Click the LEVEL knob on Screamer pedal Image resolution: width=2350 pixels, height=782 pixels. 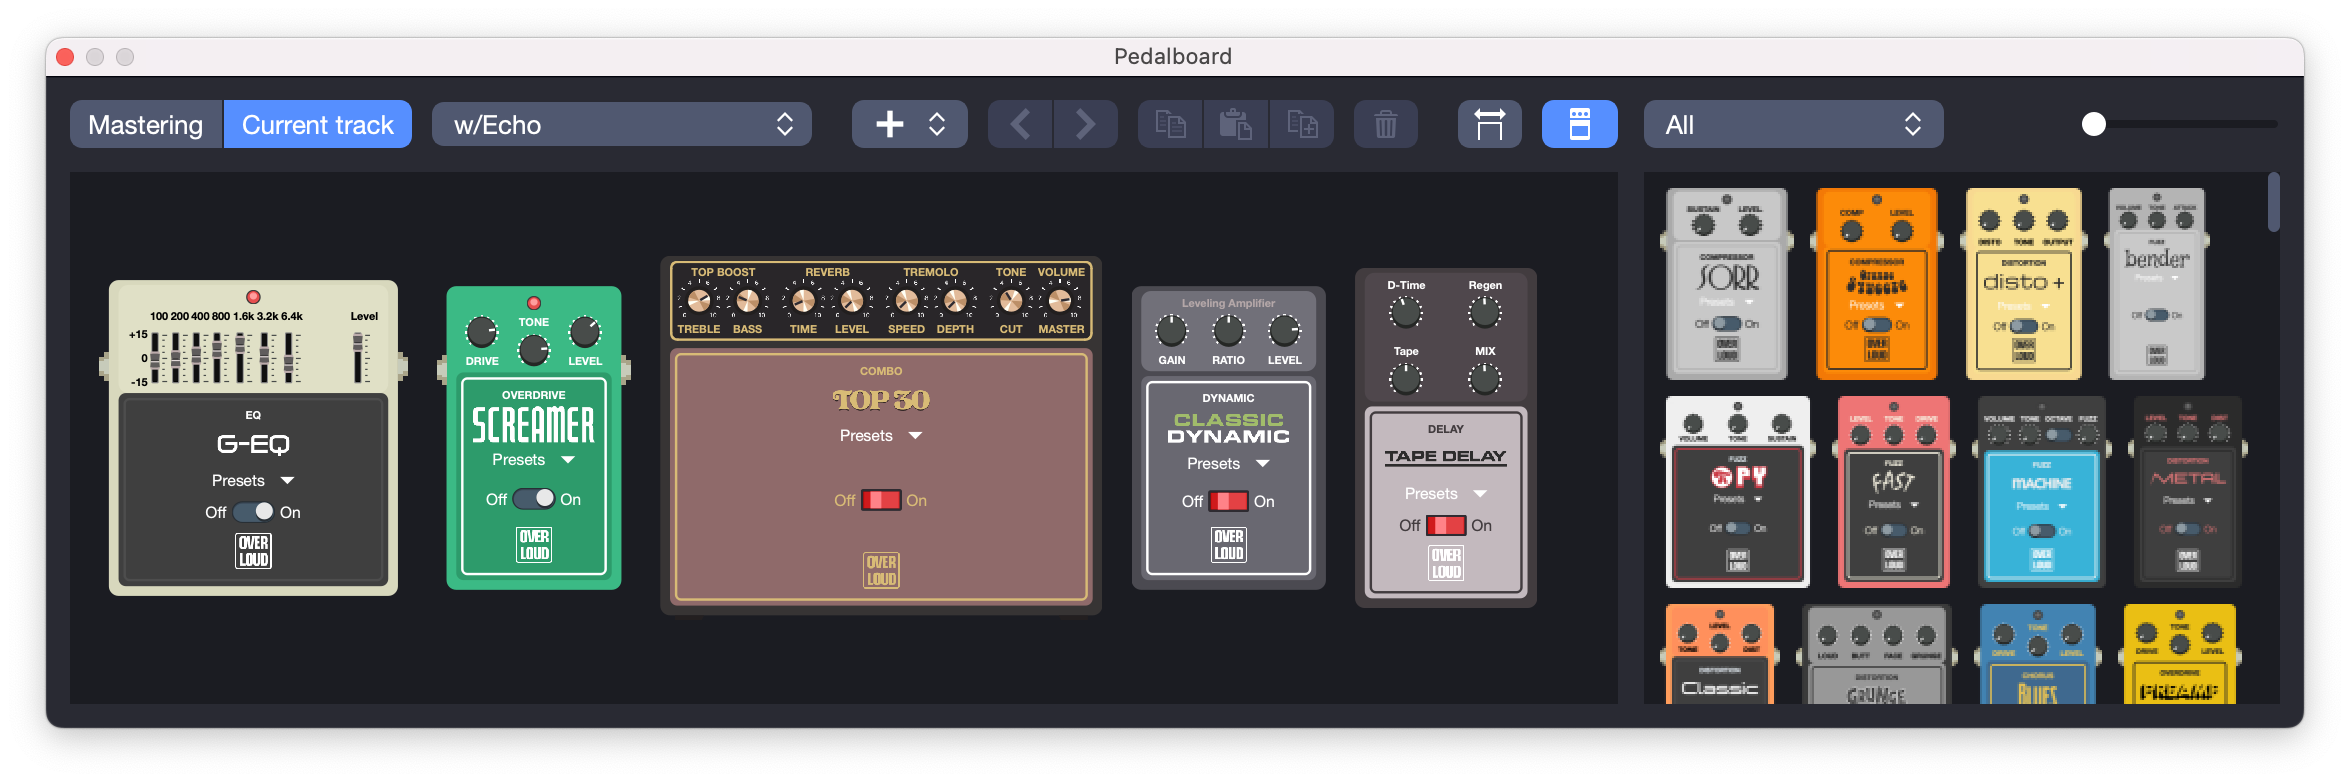click(x=585, y=331)
